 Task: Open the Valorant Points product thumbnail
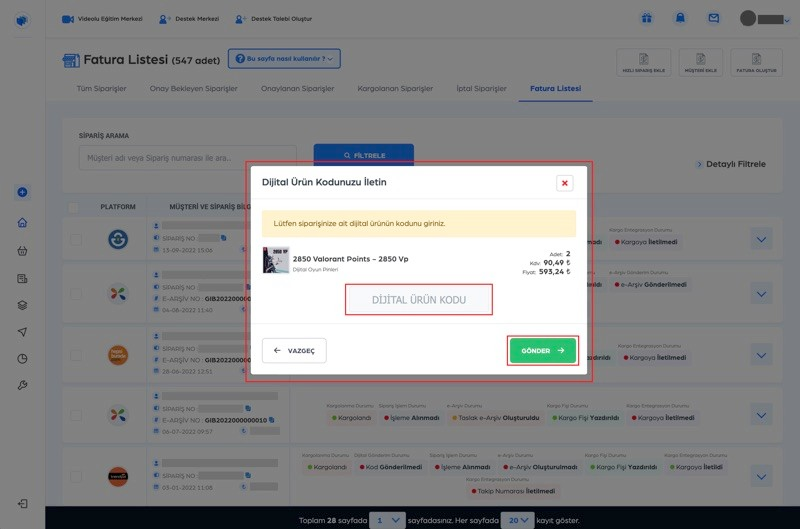coord(276,260)
